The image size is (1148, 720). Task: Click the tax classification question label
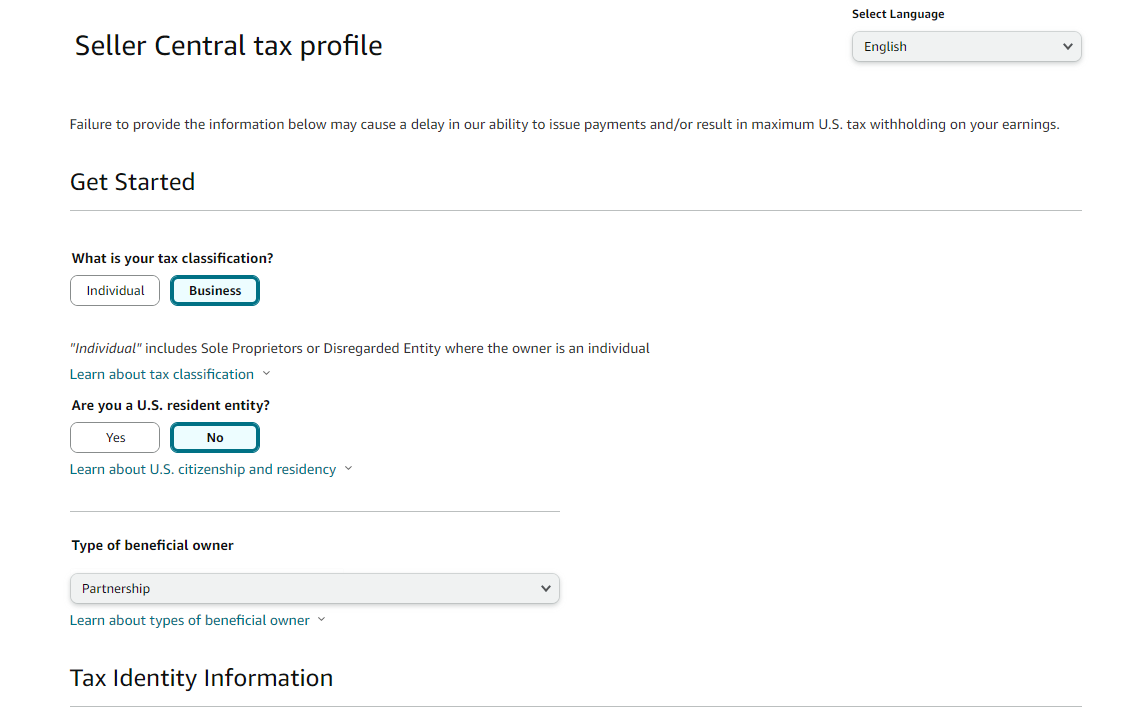coord(172,259)
